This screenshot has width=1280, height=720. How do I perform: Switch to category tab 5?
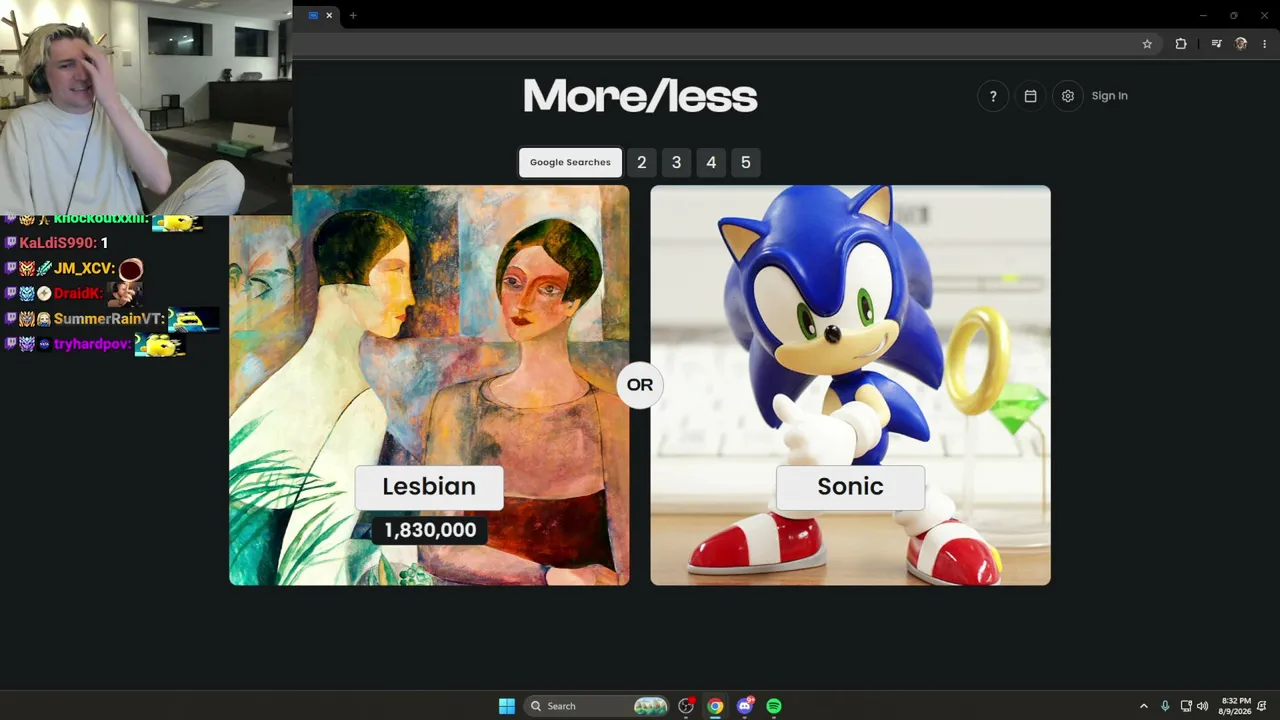745,162
